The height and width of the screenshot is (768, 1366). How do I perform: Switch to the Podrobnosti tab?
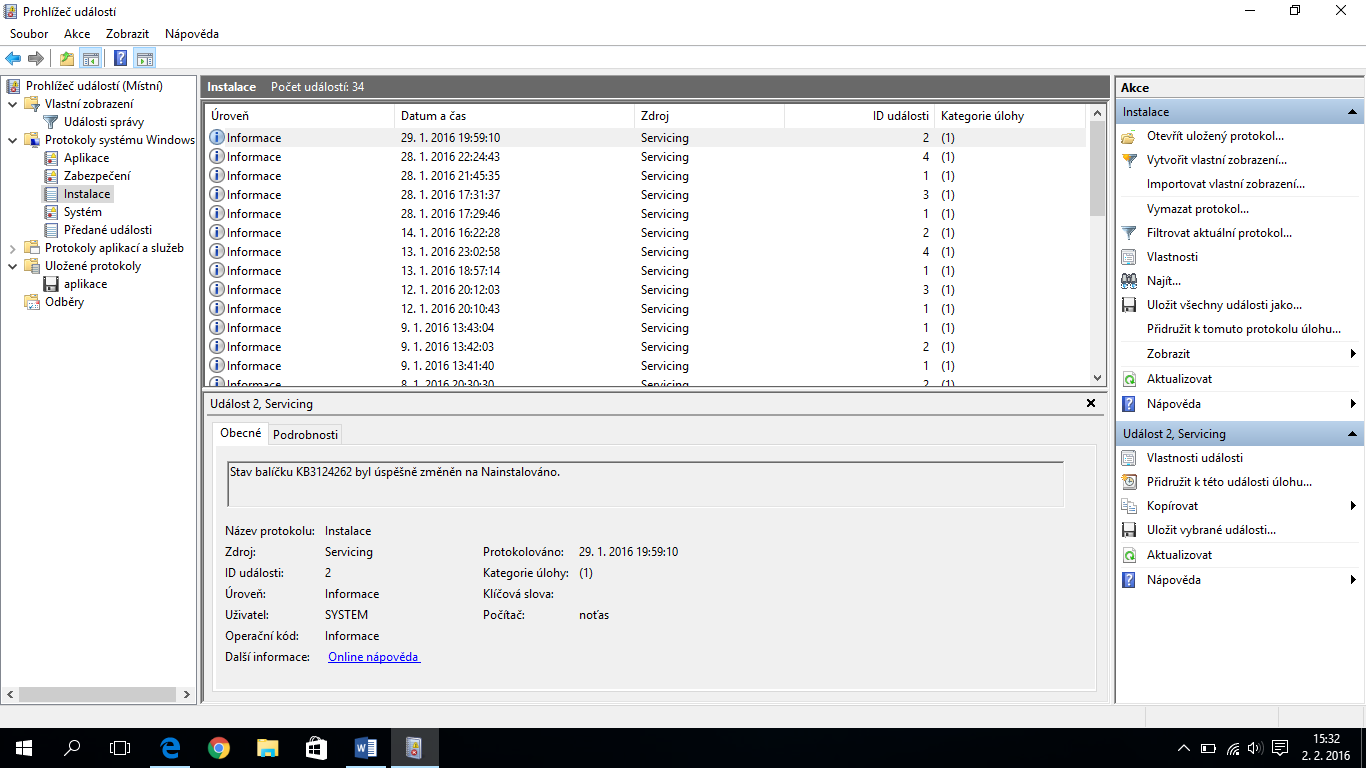coord(306,434)
